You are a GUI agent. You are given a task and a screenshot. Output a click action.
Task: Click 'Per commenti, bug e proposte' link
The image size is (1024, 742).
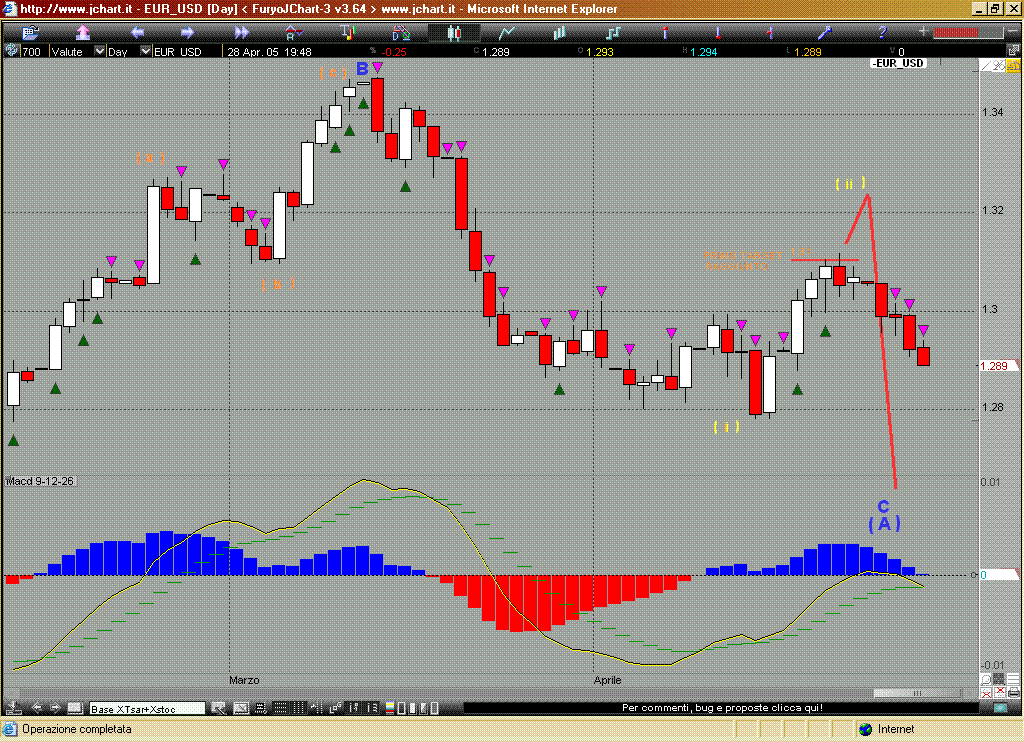point(722,708)
